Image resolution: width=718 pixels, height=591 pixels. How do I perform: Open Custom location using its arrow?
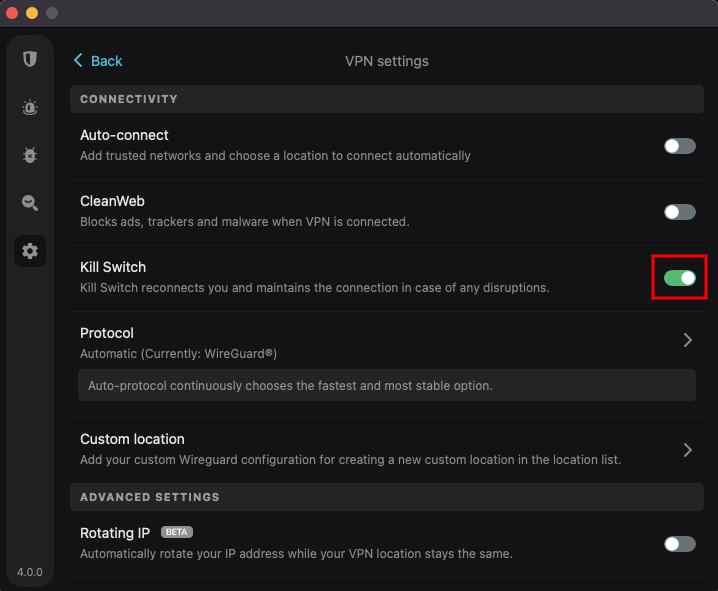[x=687, y=450]
